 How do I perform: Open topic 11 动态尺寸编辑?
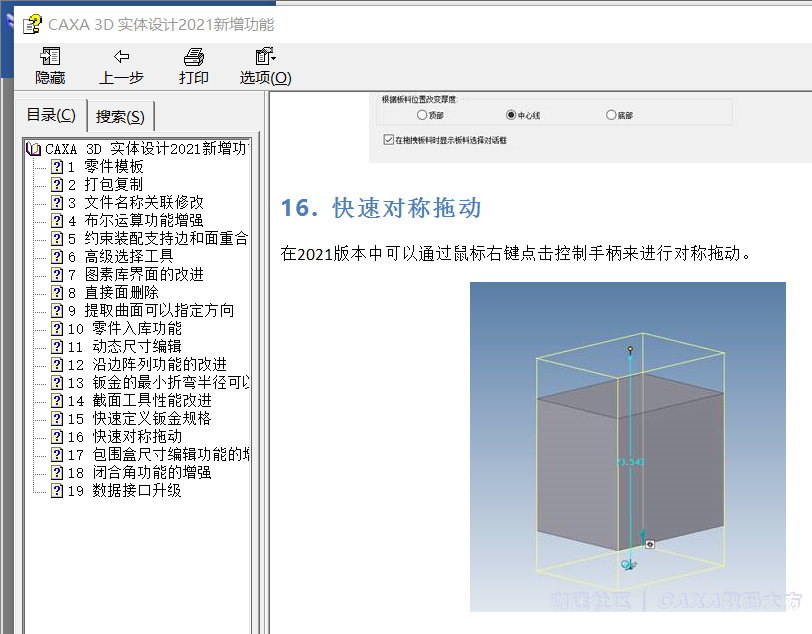pos(125,347)
